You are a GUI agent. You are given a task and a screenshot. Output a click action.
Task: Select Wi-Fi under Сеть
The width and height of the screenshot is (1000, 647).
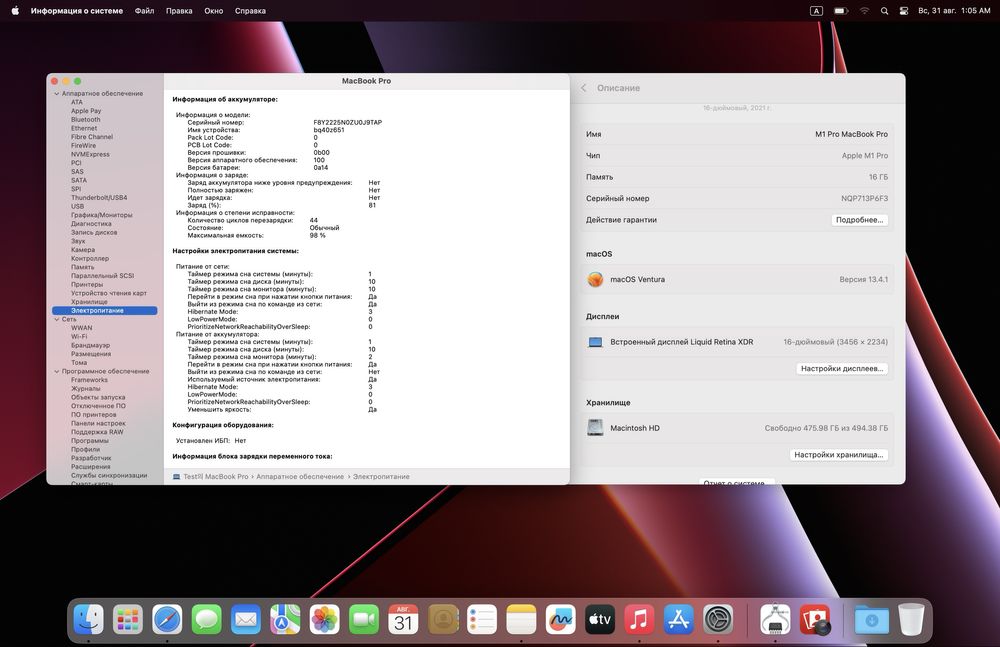tap(79, 337)
